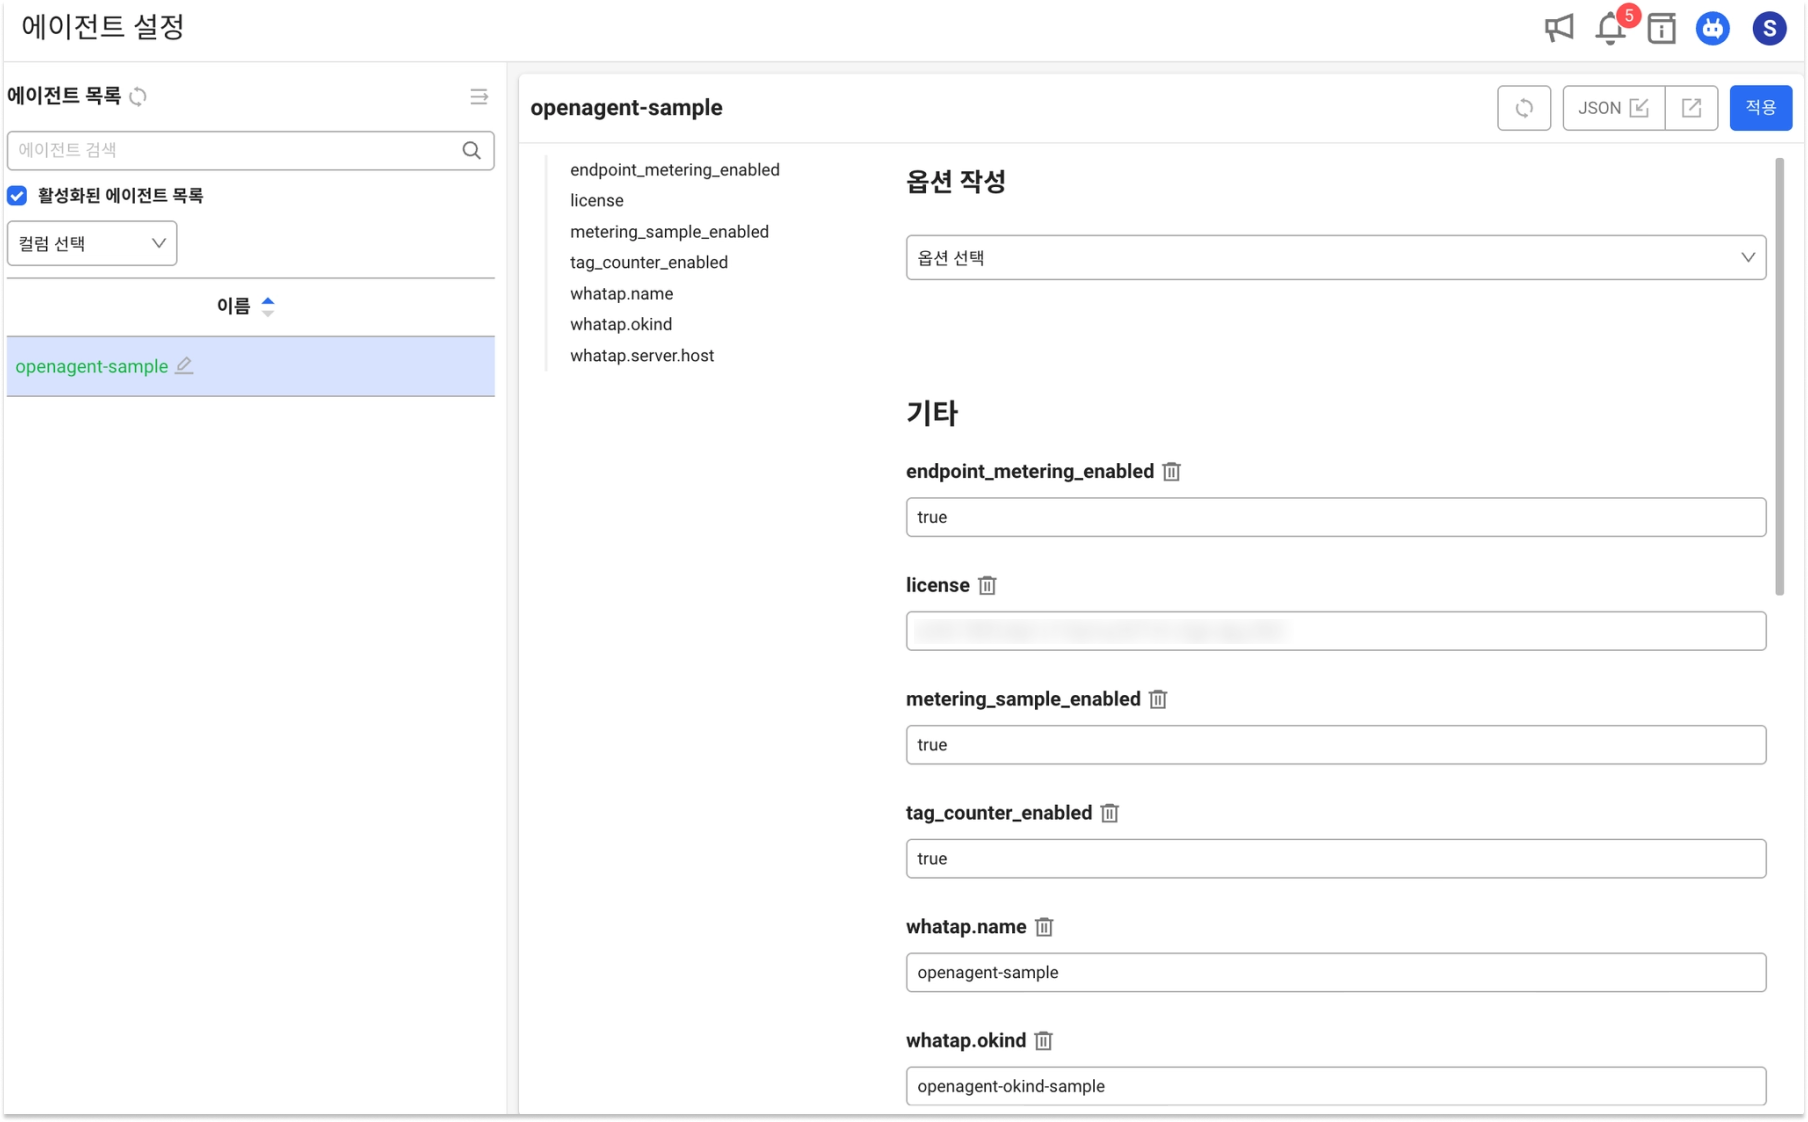The height and width of the screenshot is (1122, 1808).
Task: Refresh the agent list
Action: (138, 96)
